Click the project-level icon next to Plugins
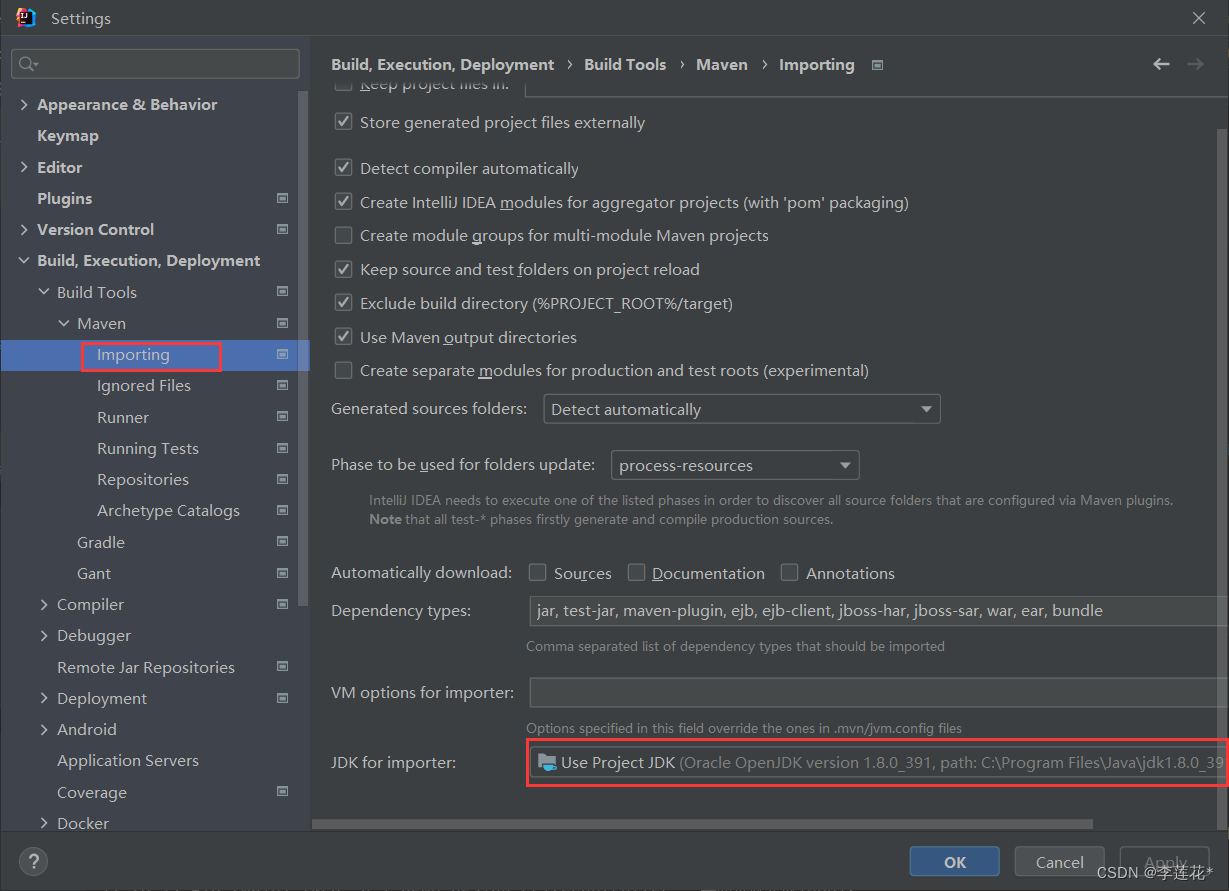This screenshot has height=891, width=1229. [283, 198]
